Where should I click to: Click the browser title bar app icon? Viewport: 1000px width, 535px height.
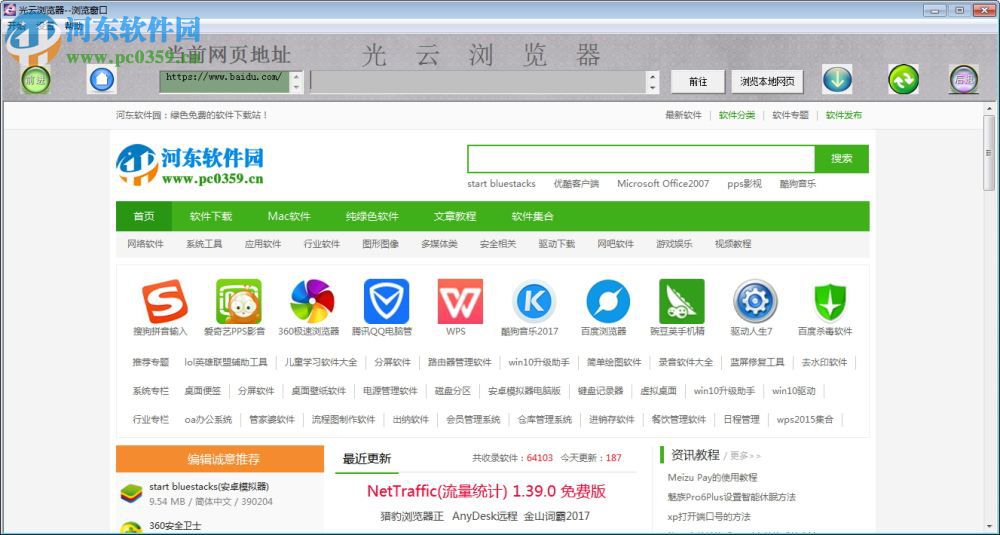click(9, 10)
